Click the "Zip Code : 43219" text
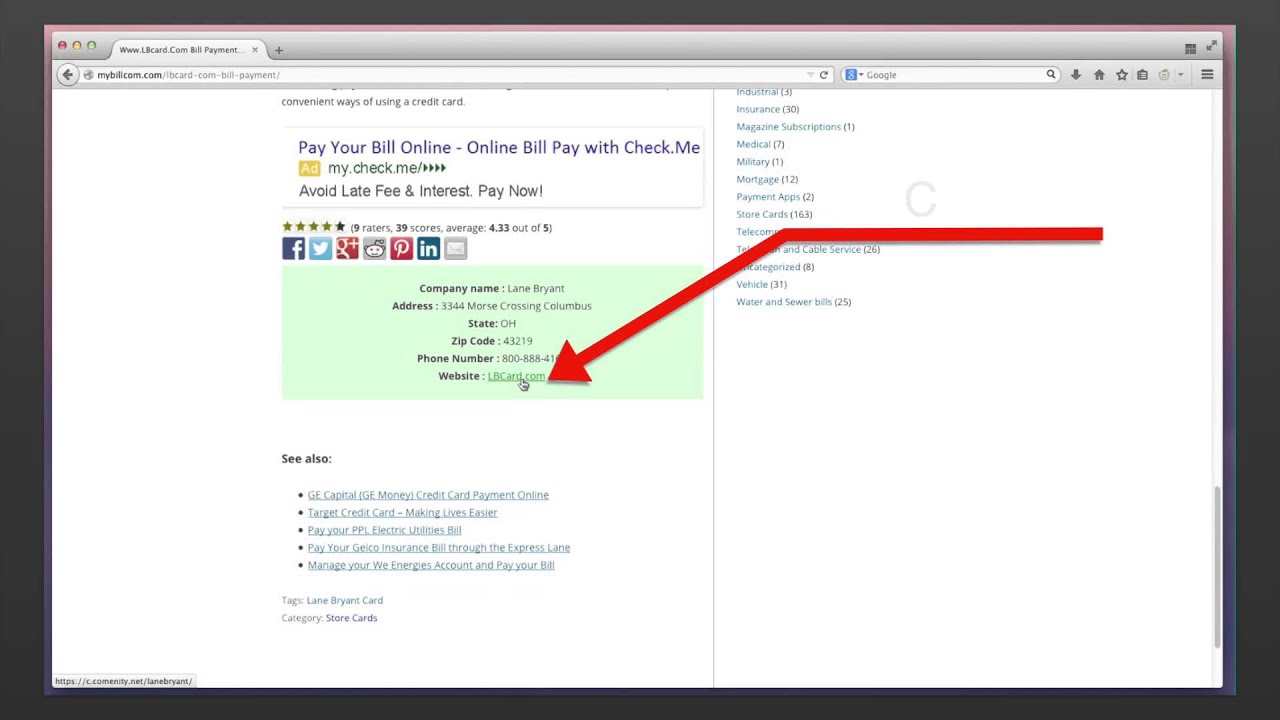Viewport: 1280px width, 720px height. [492, 341]
